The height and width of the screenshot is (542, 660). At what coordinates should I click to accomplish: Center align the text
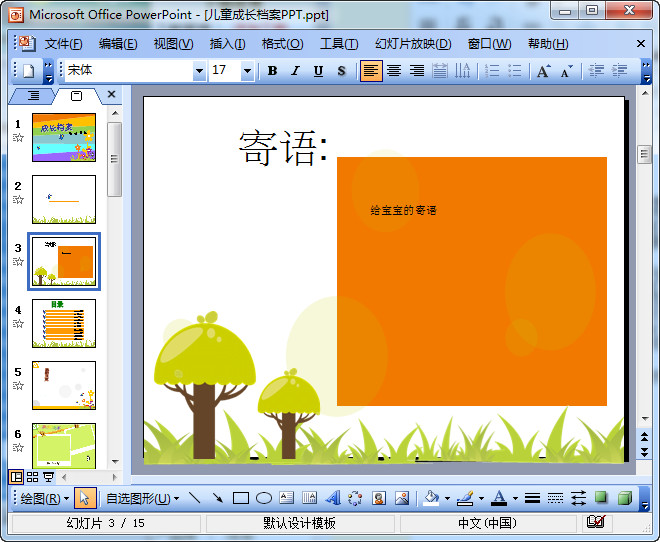pyautogui.click(x=394, y=71)
